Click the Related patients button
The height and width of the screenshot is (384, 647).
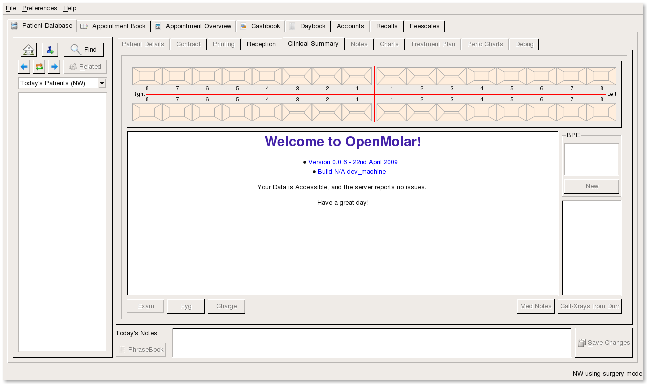tap(85, 66)
